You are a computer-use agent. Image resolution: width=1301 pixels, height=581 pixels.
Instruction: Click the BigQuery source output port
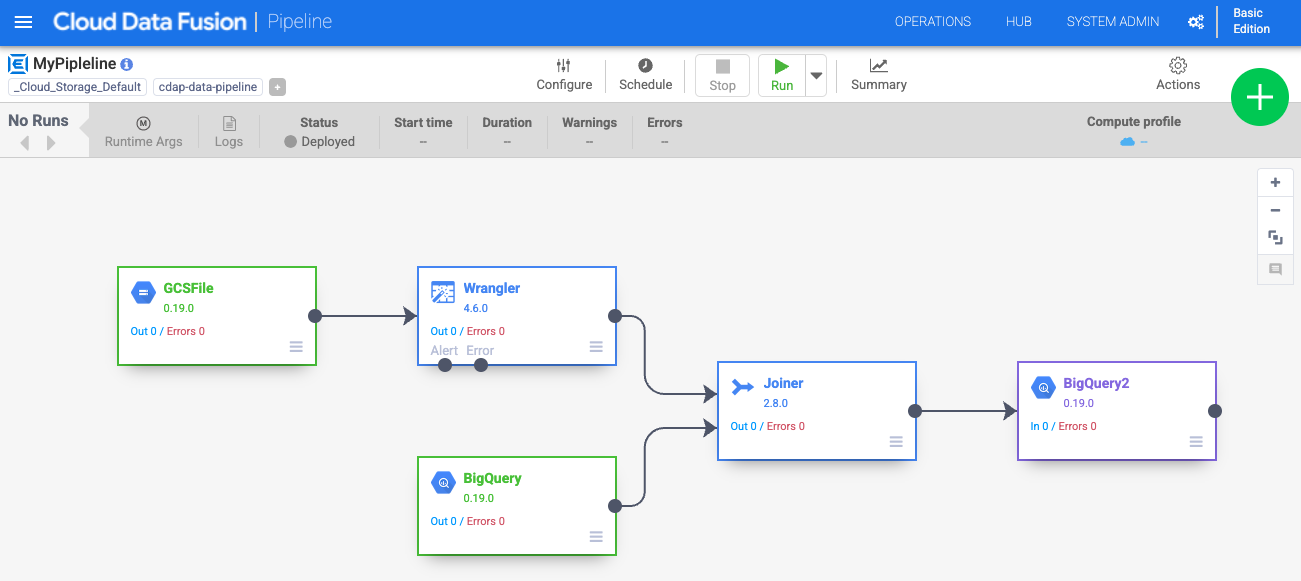(x=615, y=506)
